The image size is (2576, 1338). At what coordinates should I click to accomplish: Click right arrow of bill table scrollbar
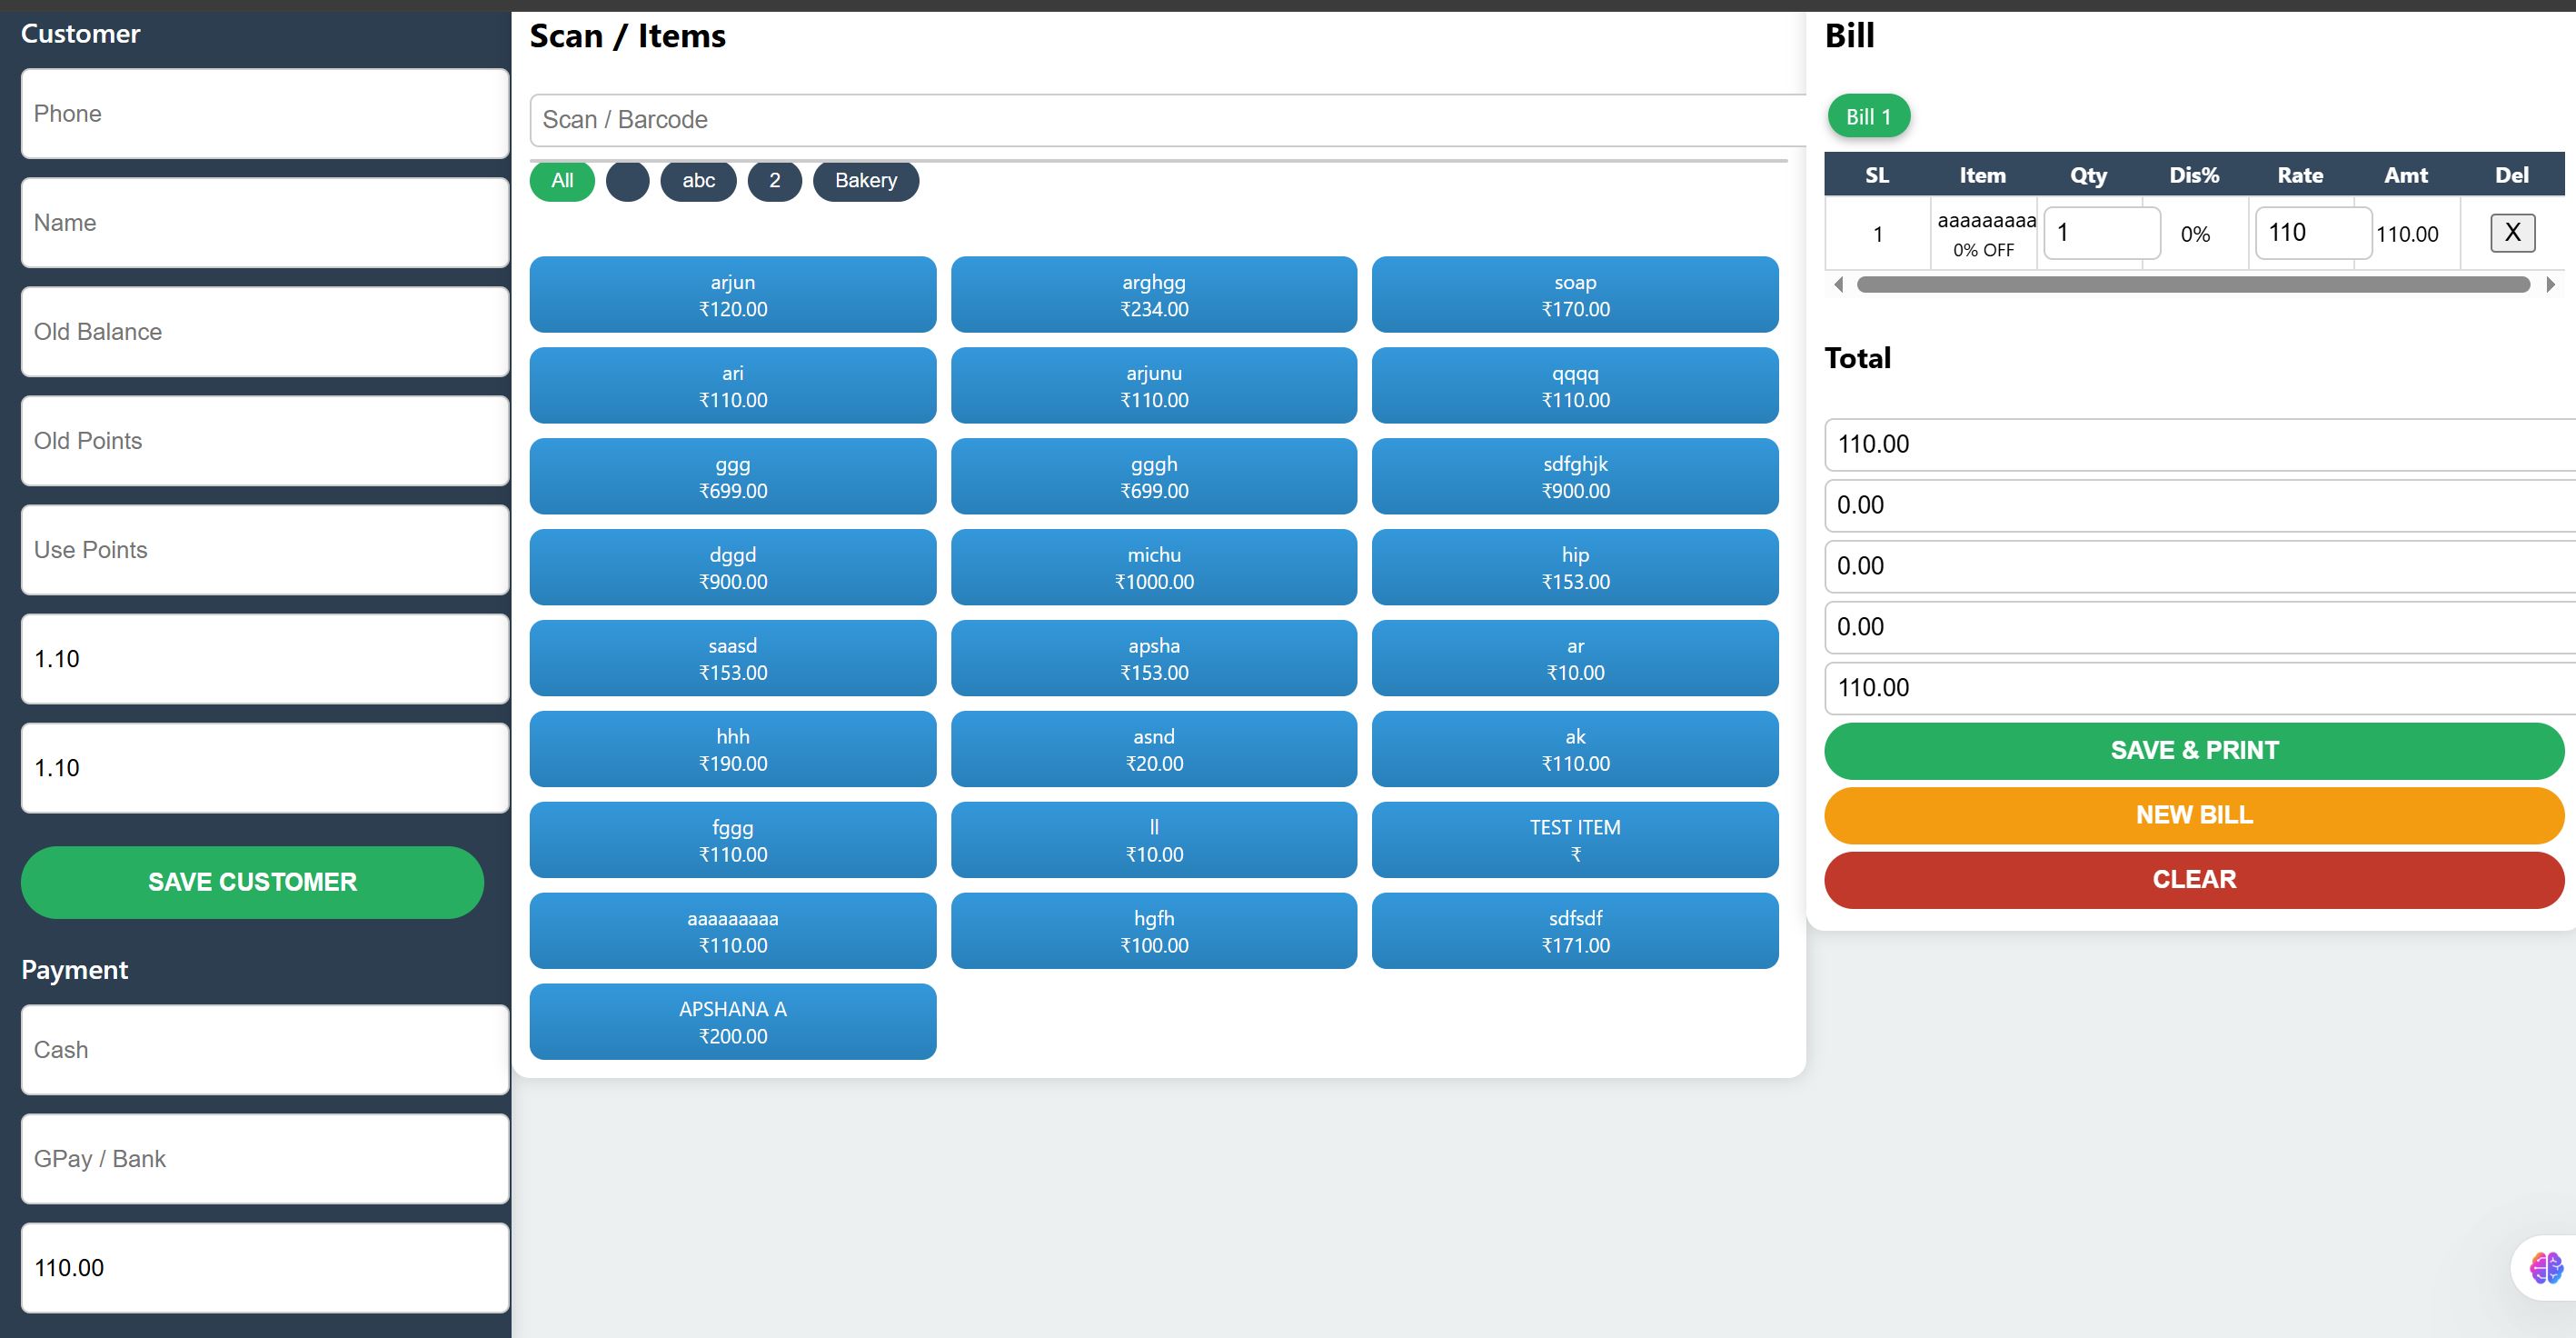click(2550, 285)
